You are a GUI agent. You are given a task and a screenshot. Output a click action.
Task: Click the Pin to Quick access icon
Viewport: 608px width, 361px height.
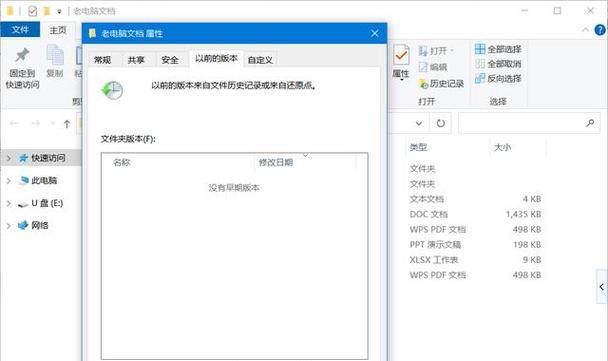click(22, 55)
